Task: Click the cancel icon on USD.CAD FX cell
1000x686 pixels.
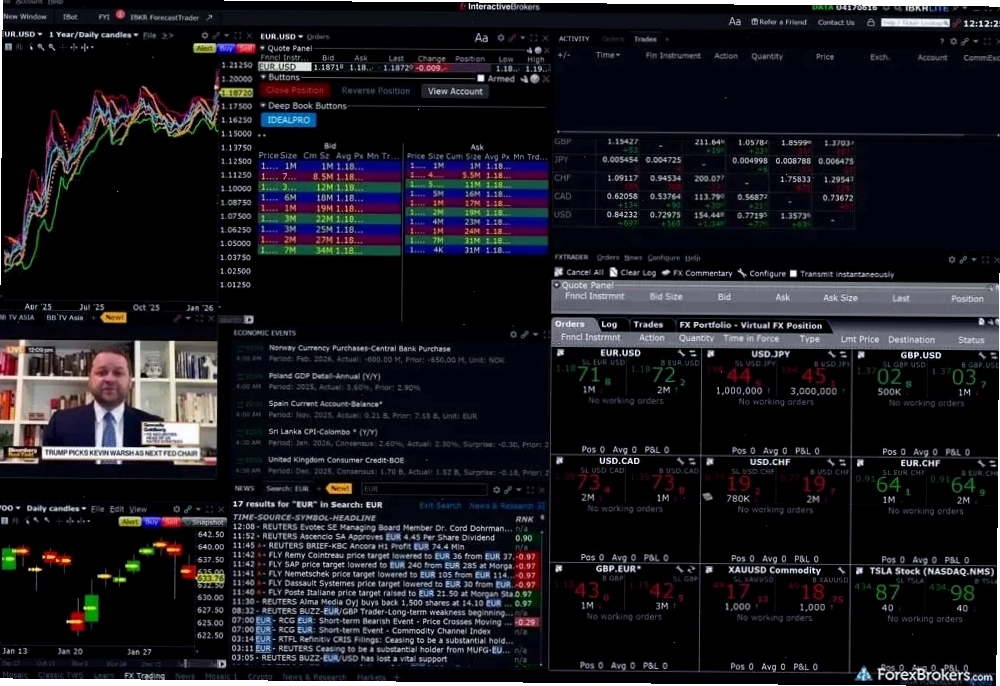Action: [559, 460]
